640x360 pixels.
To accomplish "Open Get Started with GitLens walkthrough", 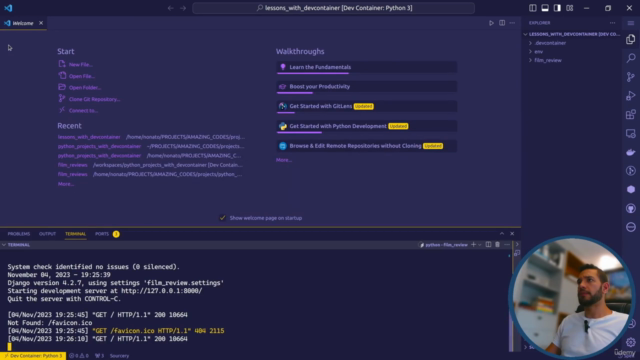I will [x=367, y=106].
